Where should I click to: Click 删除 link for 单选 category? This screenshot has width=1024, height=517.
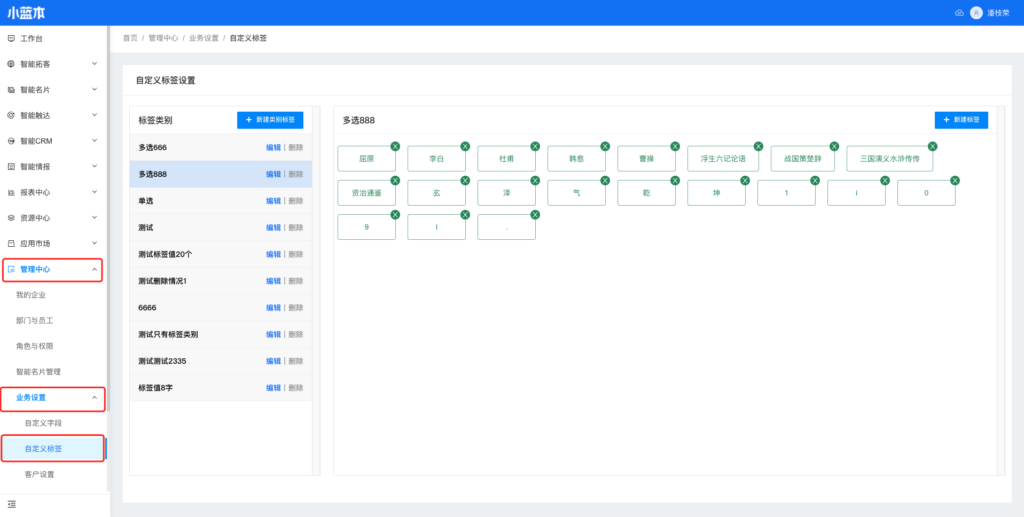pos(295,201)
